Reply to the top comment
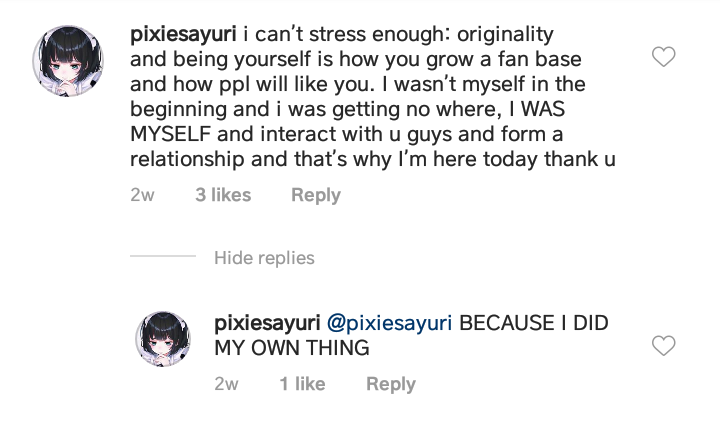The width and height of the screenshot is (720, 423). 316,195
